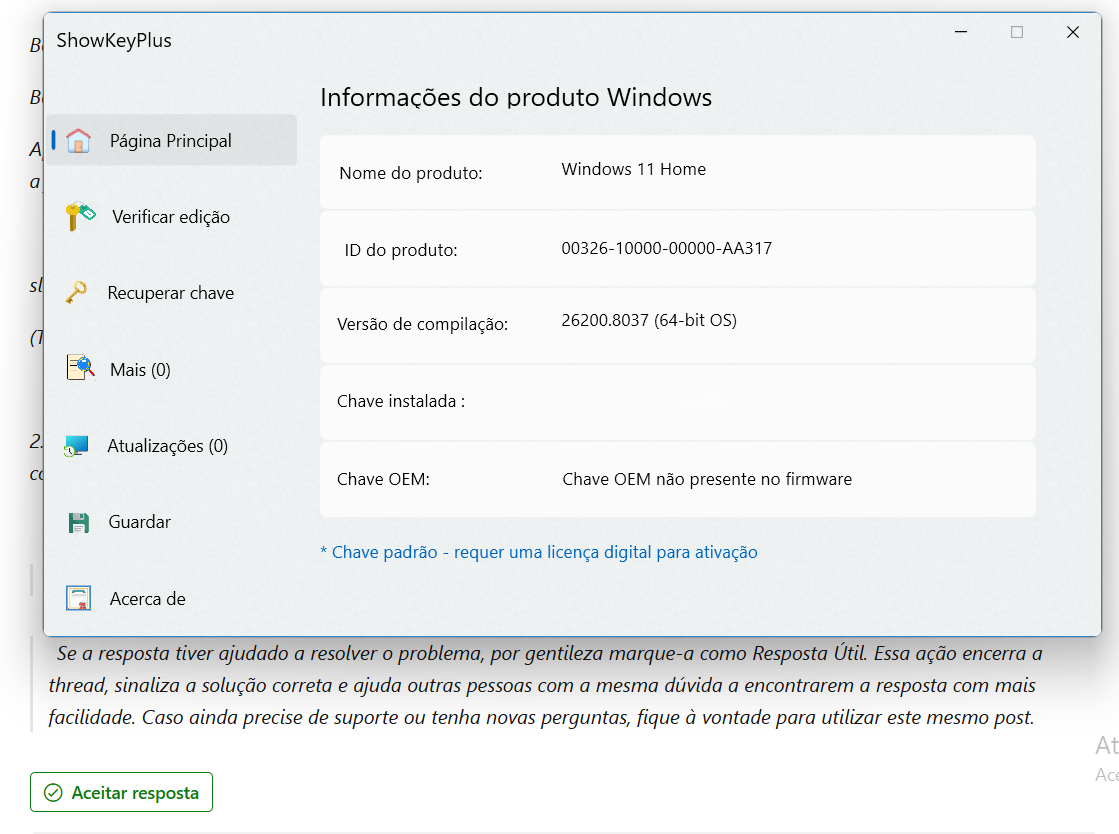
Task: Click the magnifier document icon beside Mais
Action: point(80,369)
